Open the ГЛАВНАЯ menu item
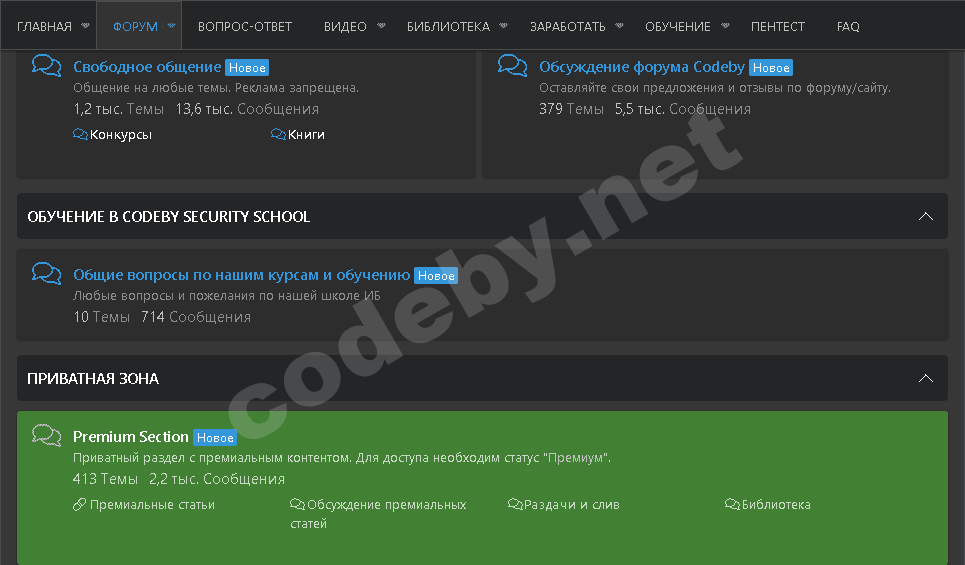Viewport: 965px width, 565px height. 44,26
